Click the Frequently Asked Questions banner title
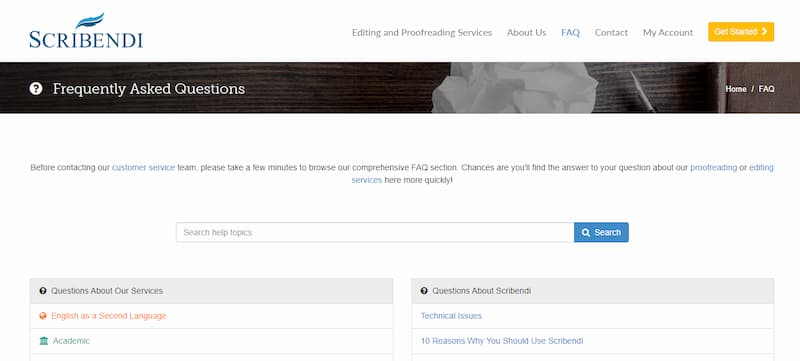 (148, 89)
